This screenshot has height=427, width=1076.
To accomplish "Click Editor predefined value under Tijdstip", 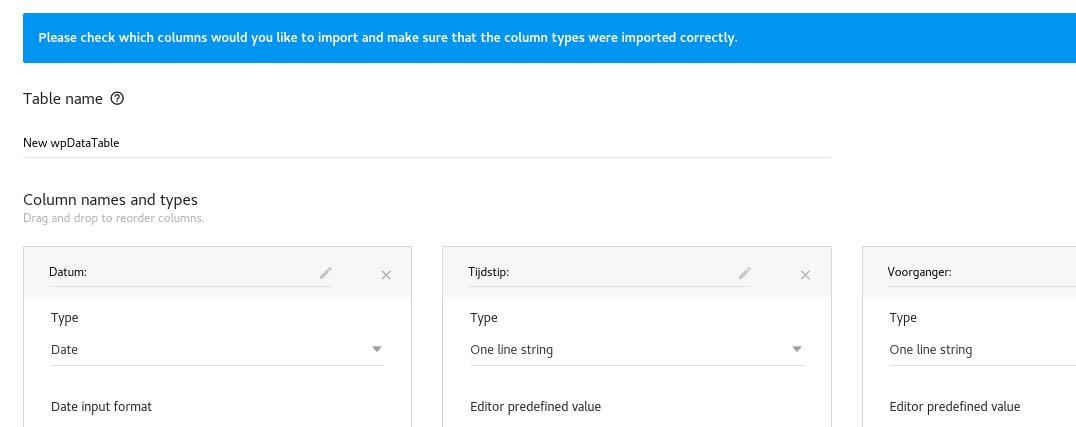I will pos(535,406).
